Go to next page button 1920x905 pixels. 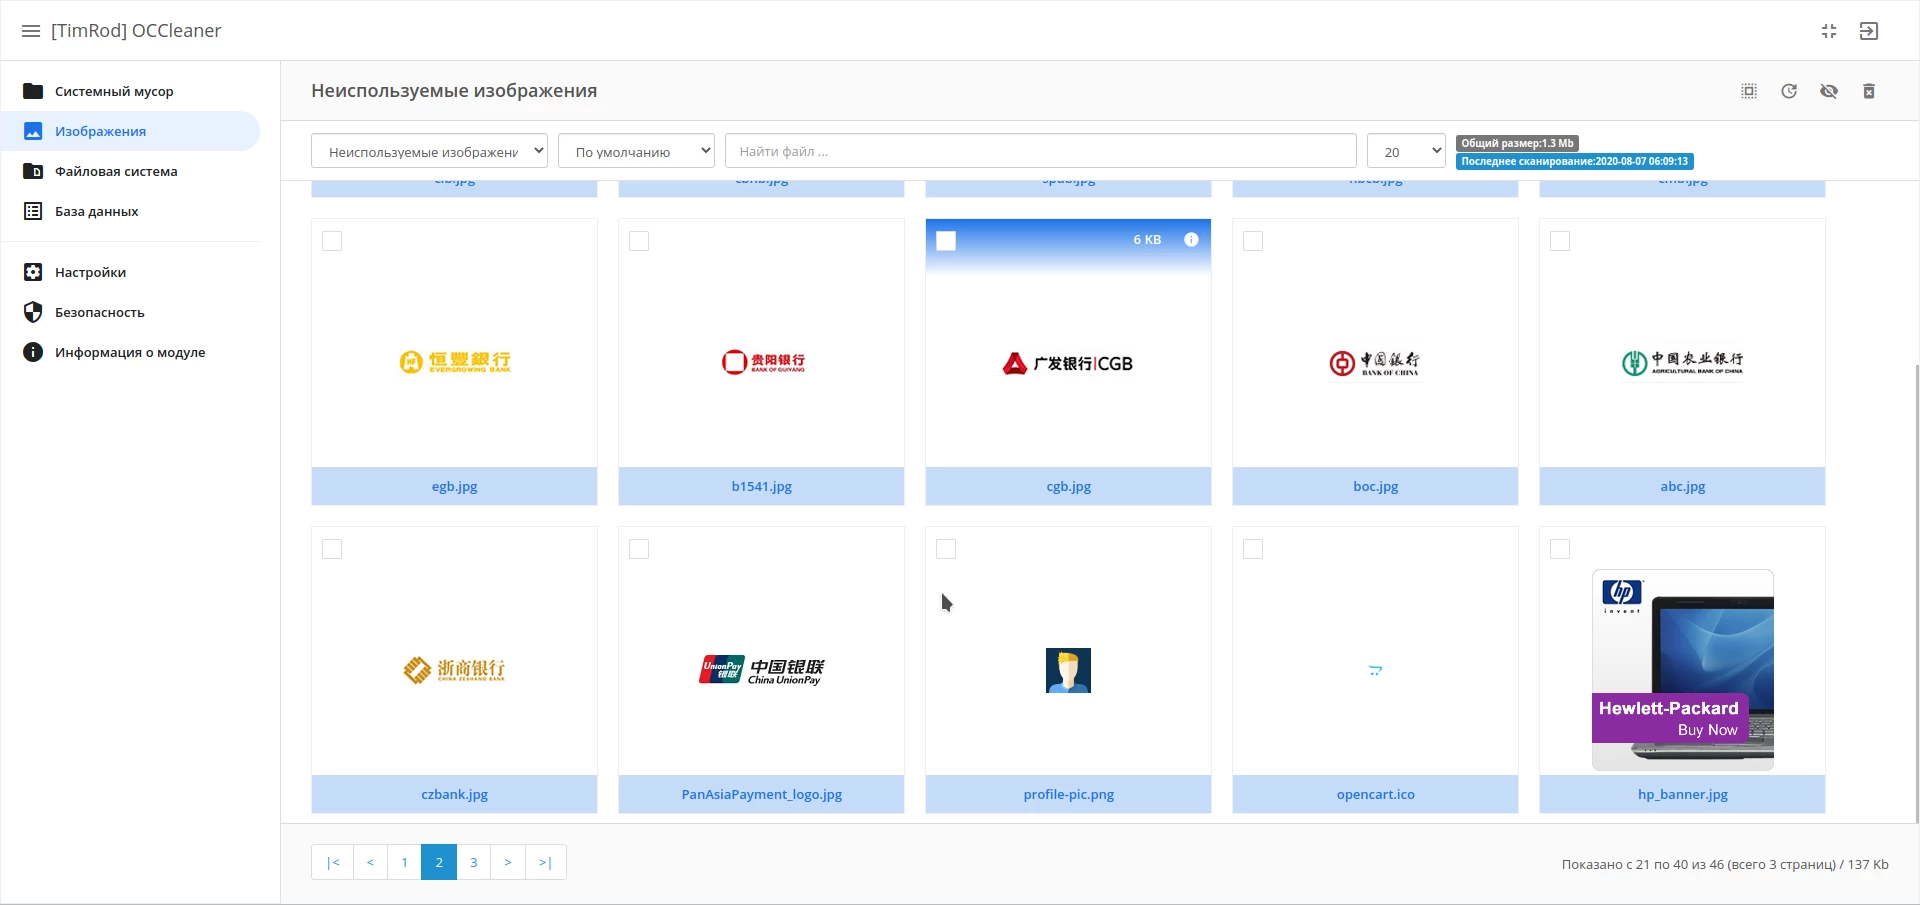[508, 862]
